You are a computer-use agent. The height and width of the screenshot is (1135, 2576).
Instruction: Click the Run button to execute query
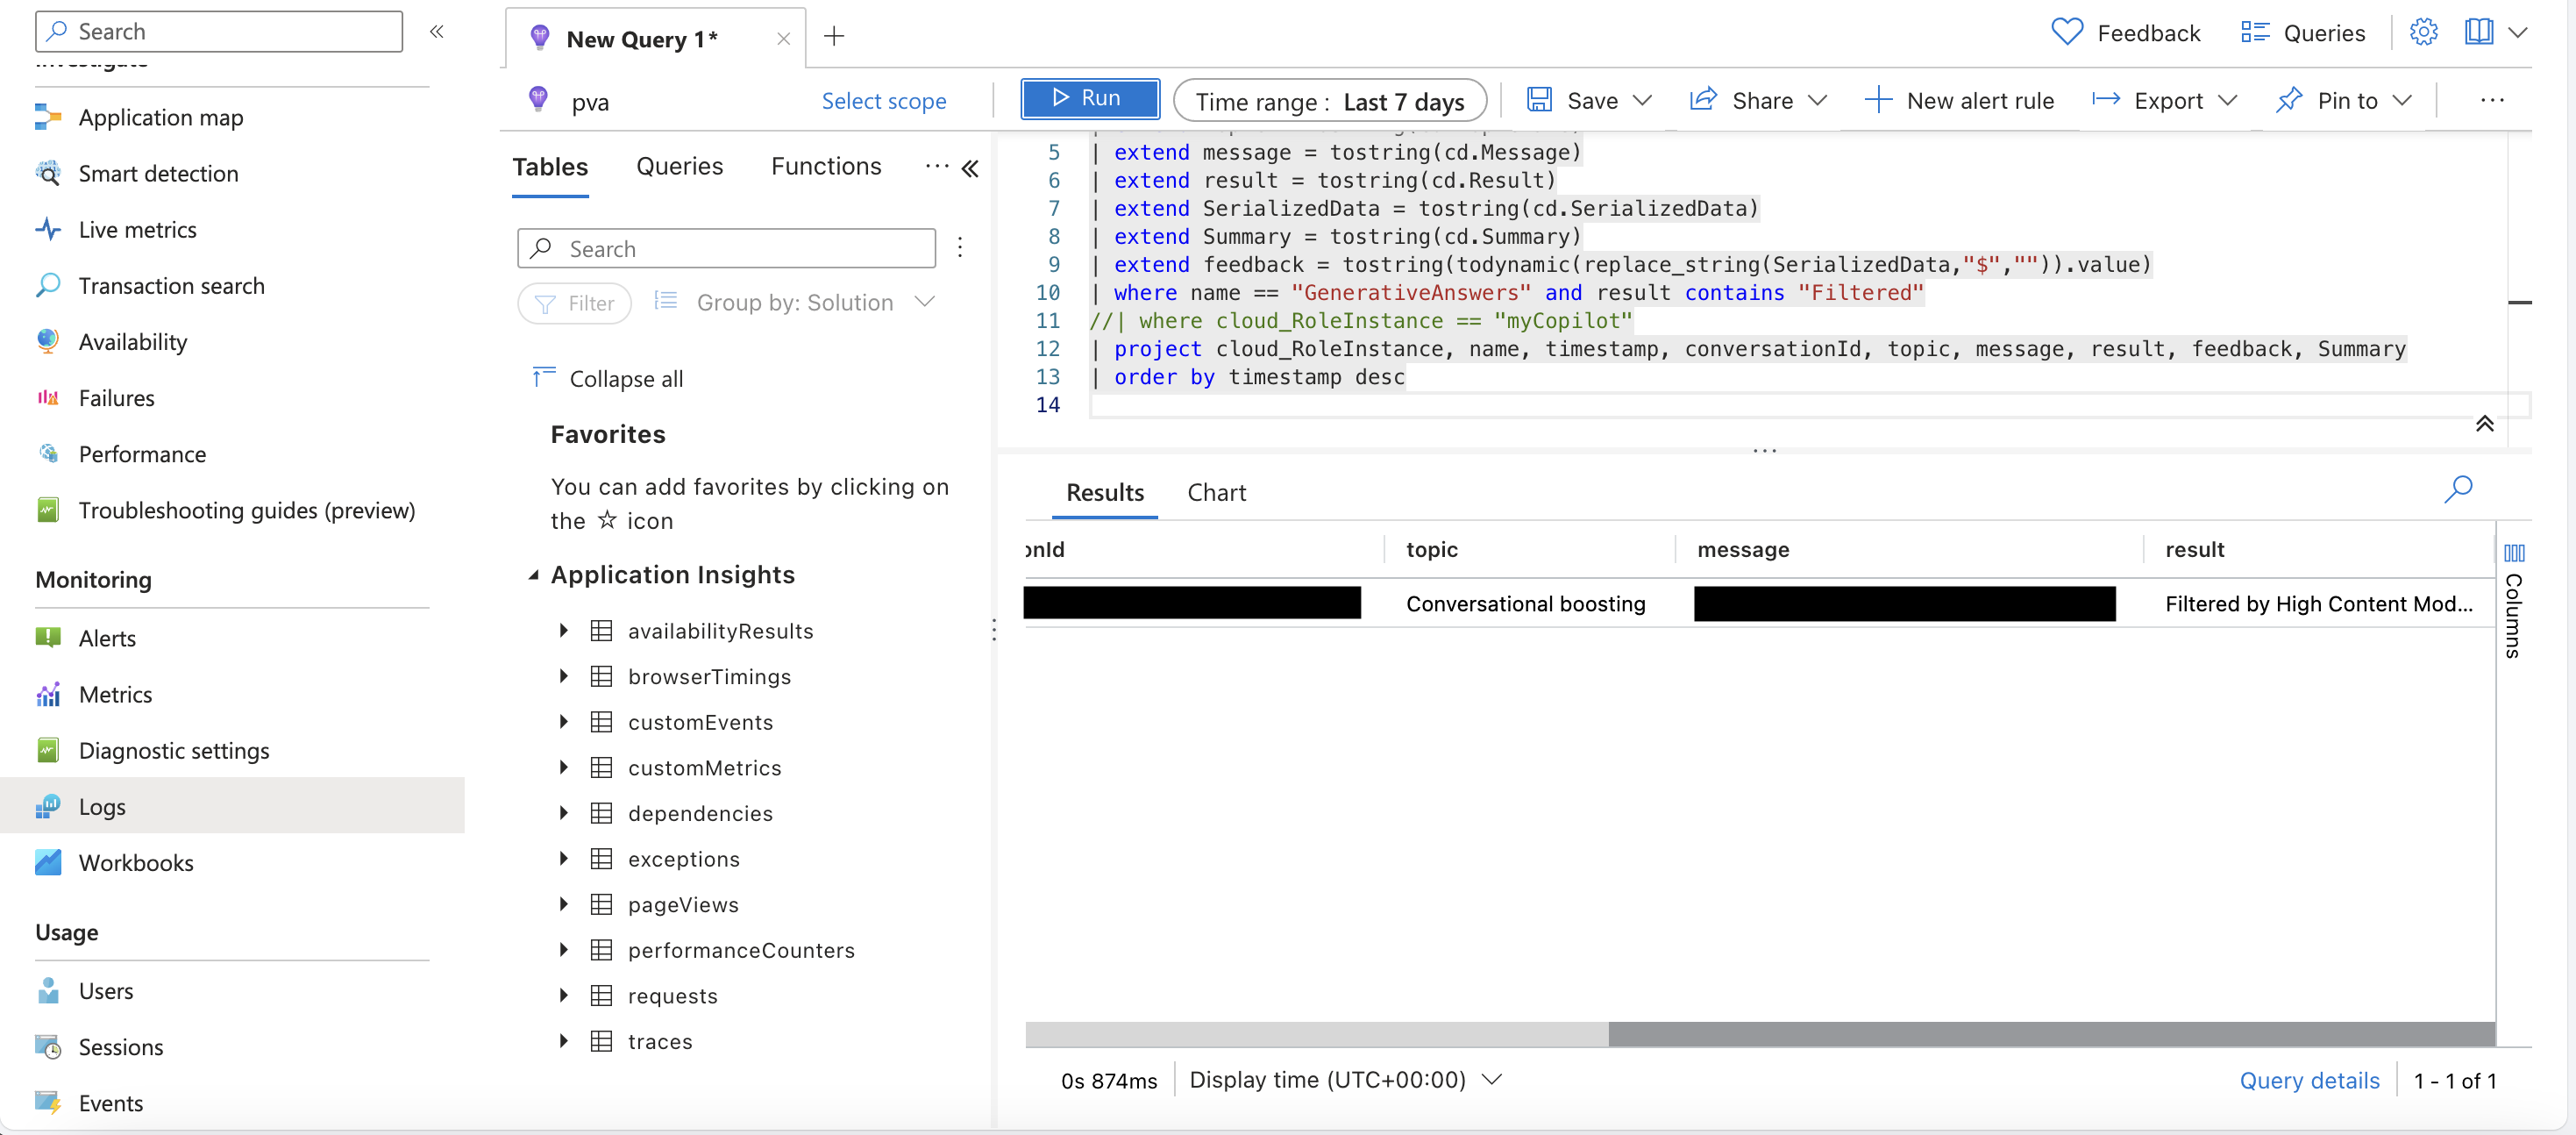click(x=1087, y=98)
